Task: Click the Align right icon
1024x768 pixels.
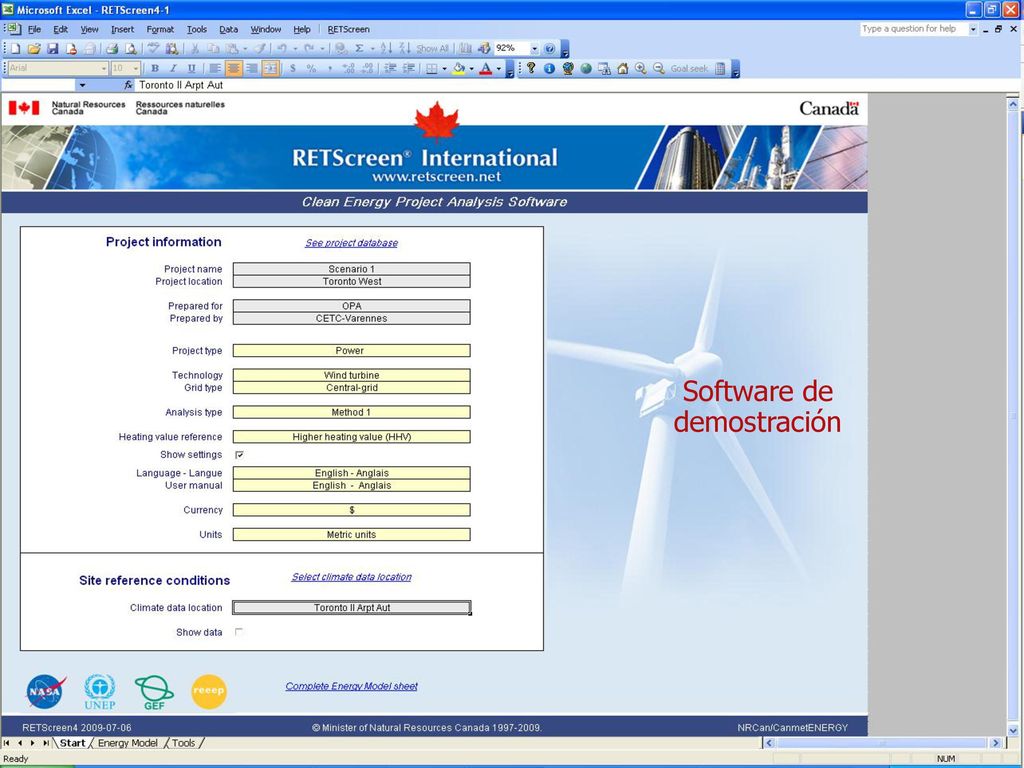Action: (x=251, y=68)
